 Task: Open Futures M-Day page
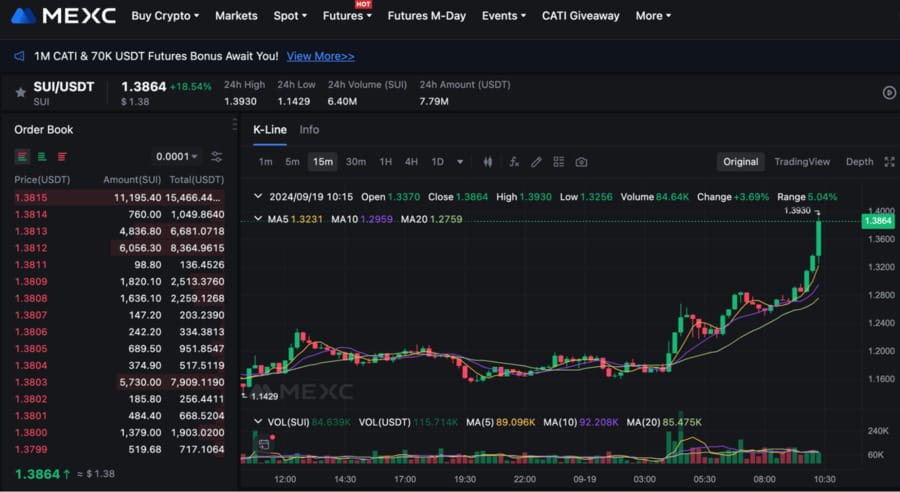click(x=426, y=16)
